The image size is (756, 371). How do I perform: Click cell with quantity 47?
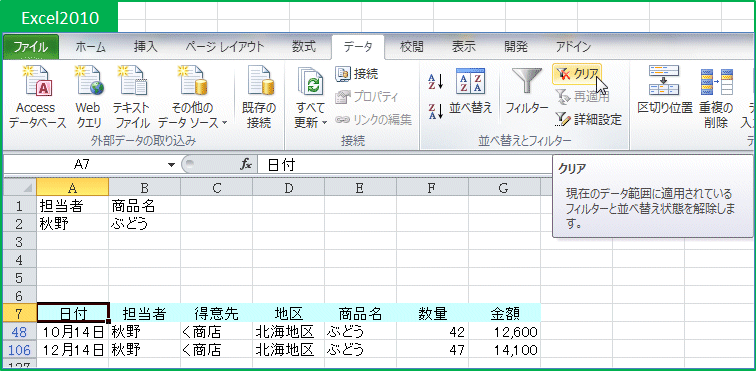click(432, 349)
